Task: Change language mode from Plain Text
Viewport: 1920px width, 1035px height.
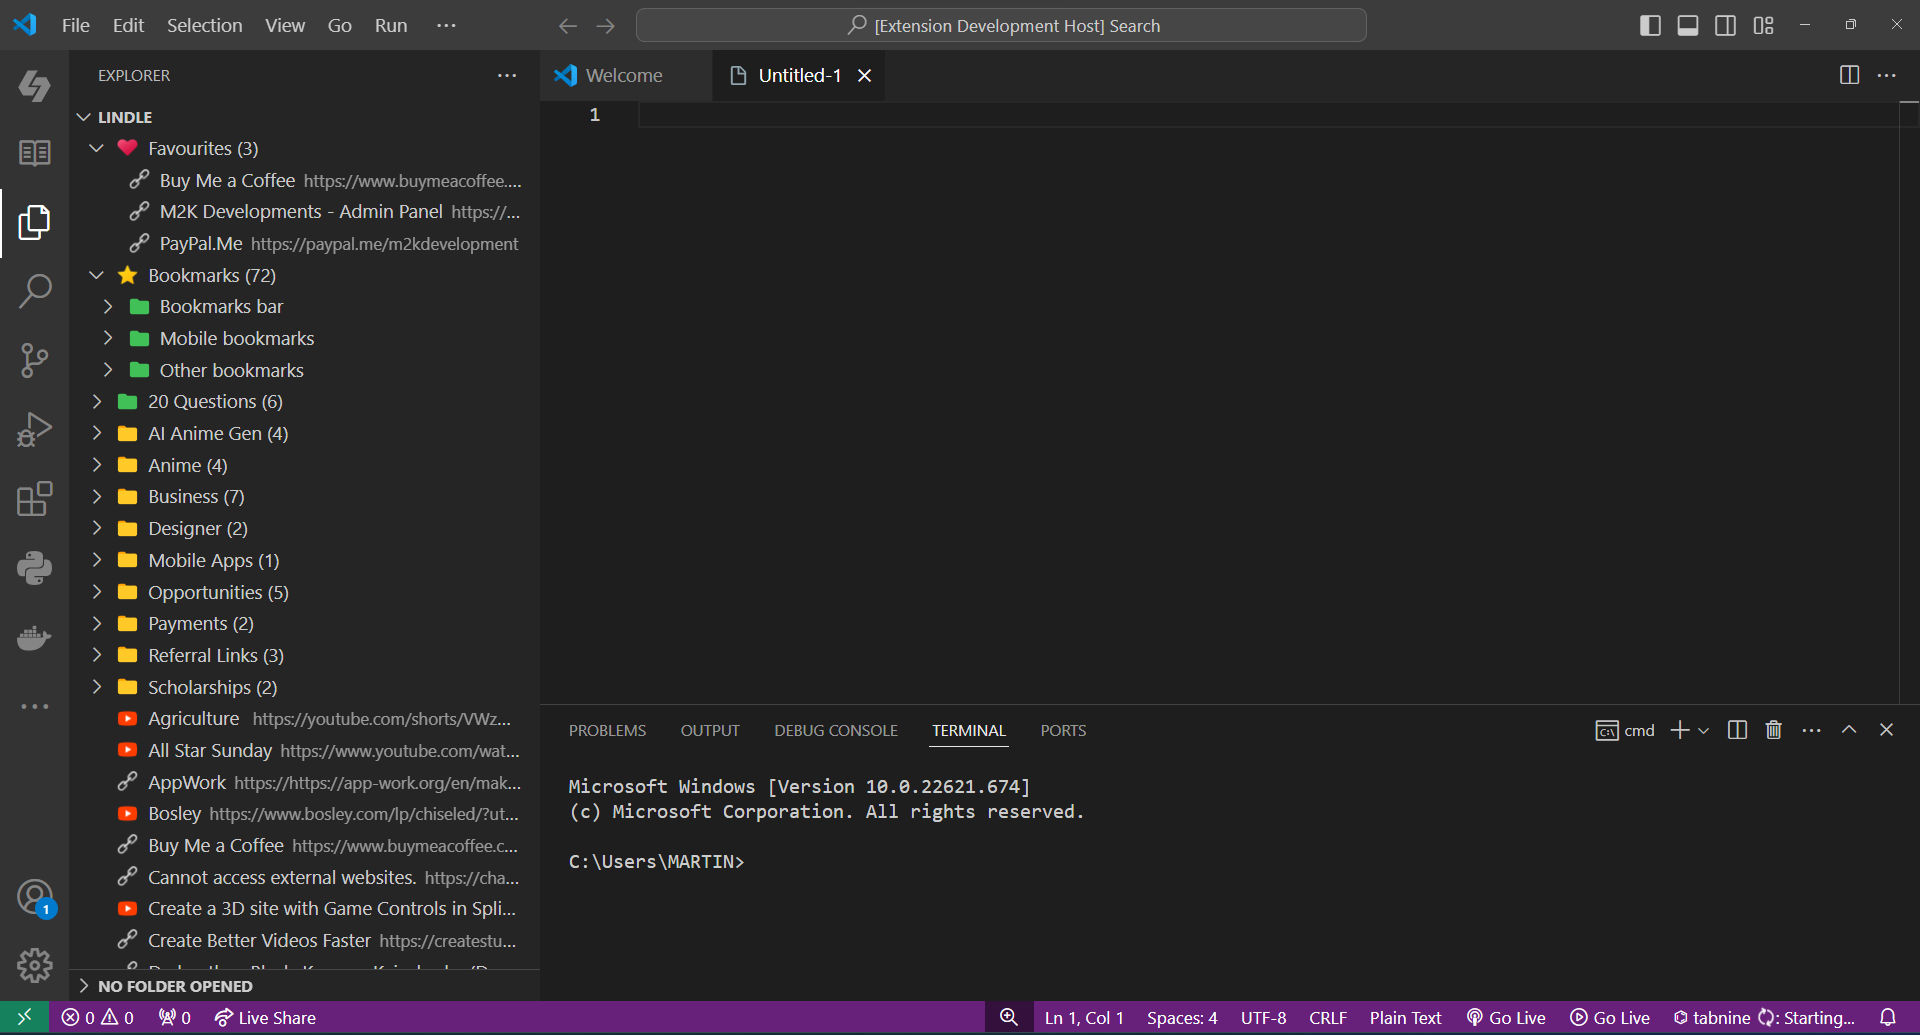Action: click(1405, 1017)
